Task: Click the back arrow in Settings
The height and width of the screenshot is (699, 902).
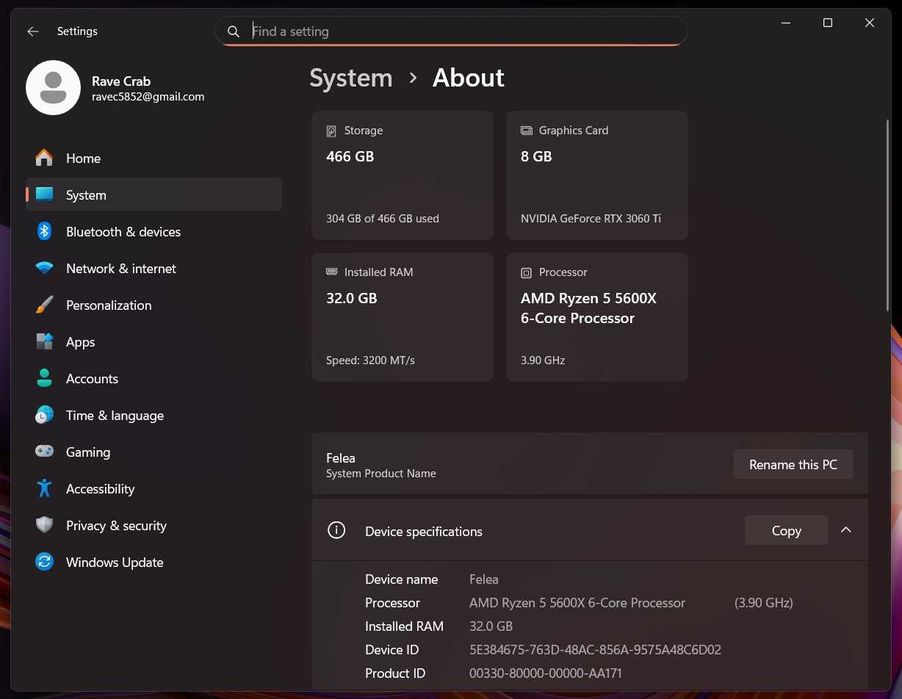Action: pos(33,31)
